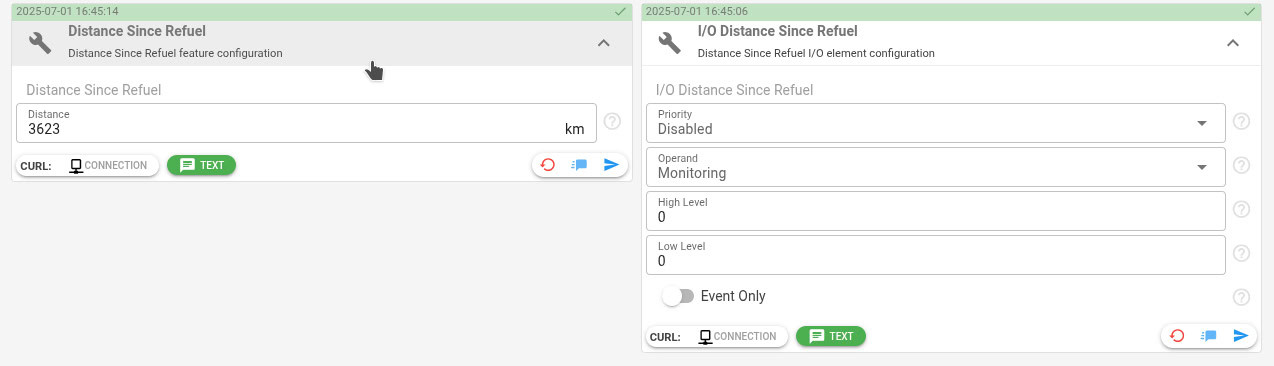
Task: Click the red reset icon in I/O Distance card
Action: pos(1177,336)
